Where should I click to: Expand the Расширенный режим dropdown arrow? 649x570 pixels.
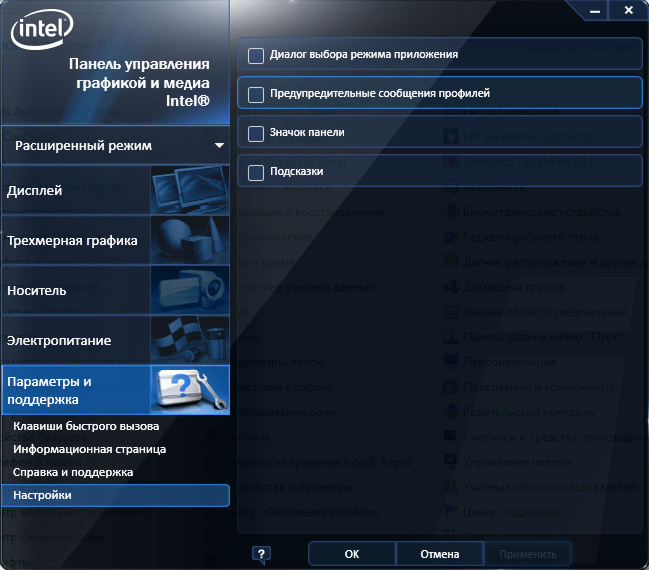click(x=219, y=146)
